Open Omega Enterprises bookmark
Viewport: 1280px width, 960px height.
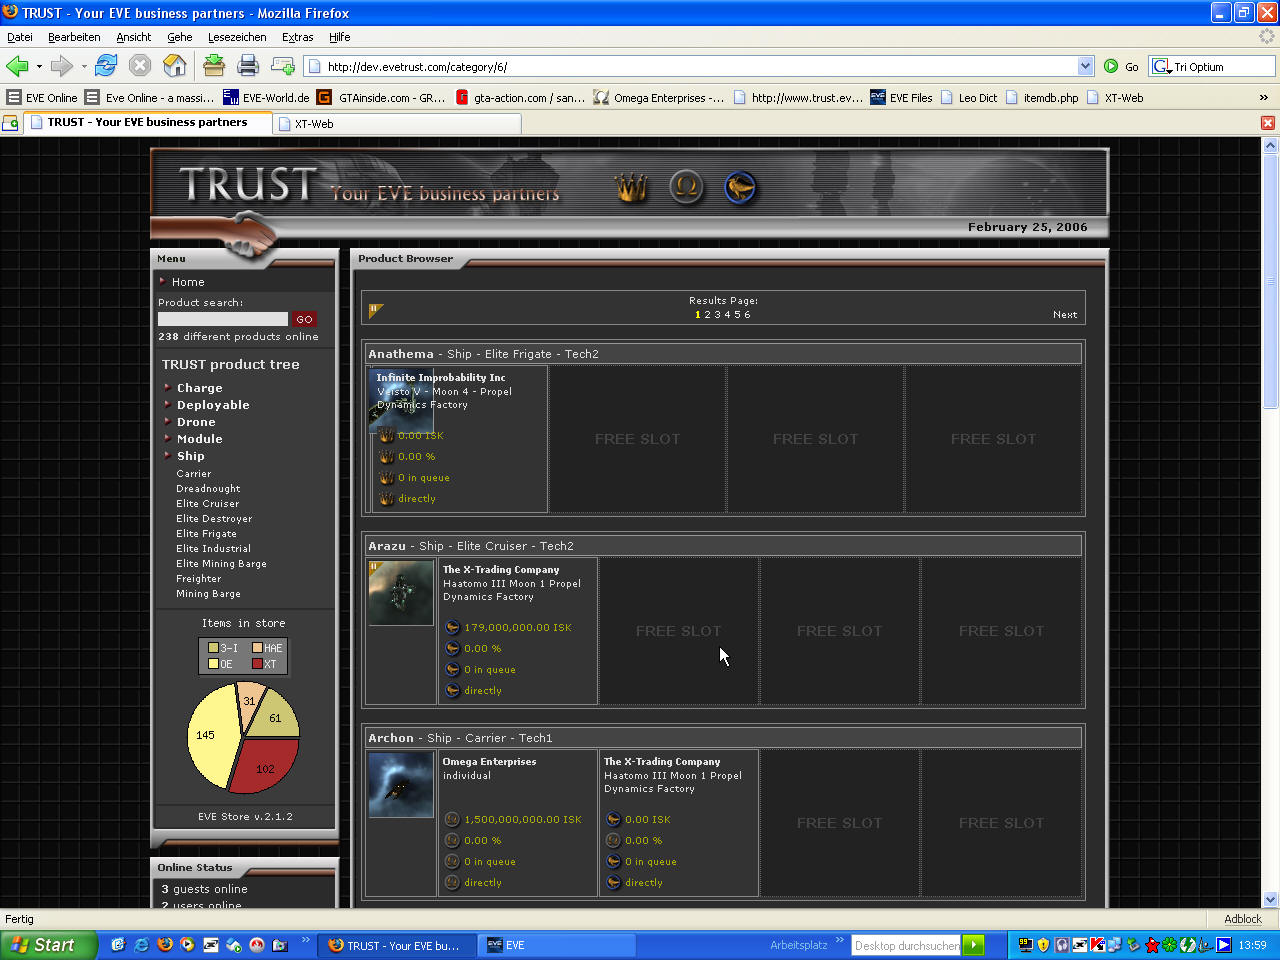click(659, 97)
